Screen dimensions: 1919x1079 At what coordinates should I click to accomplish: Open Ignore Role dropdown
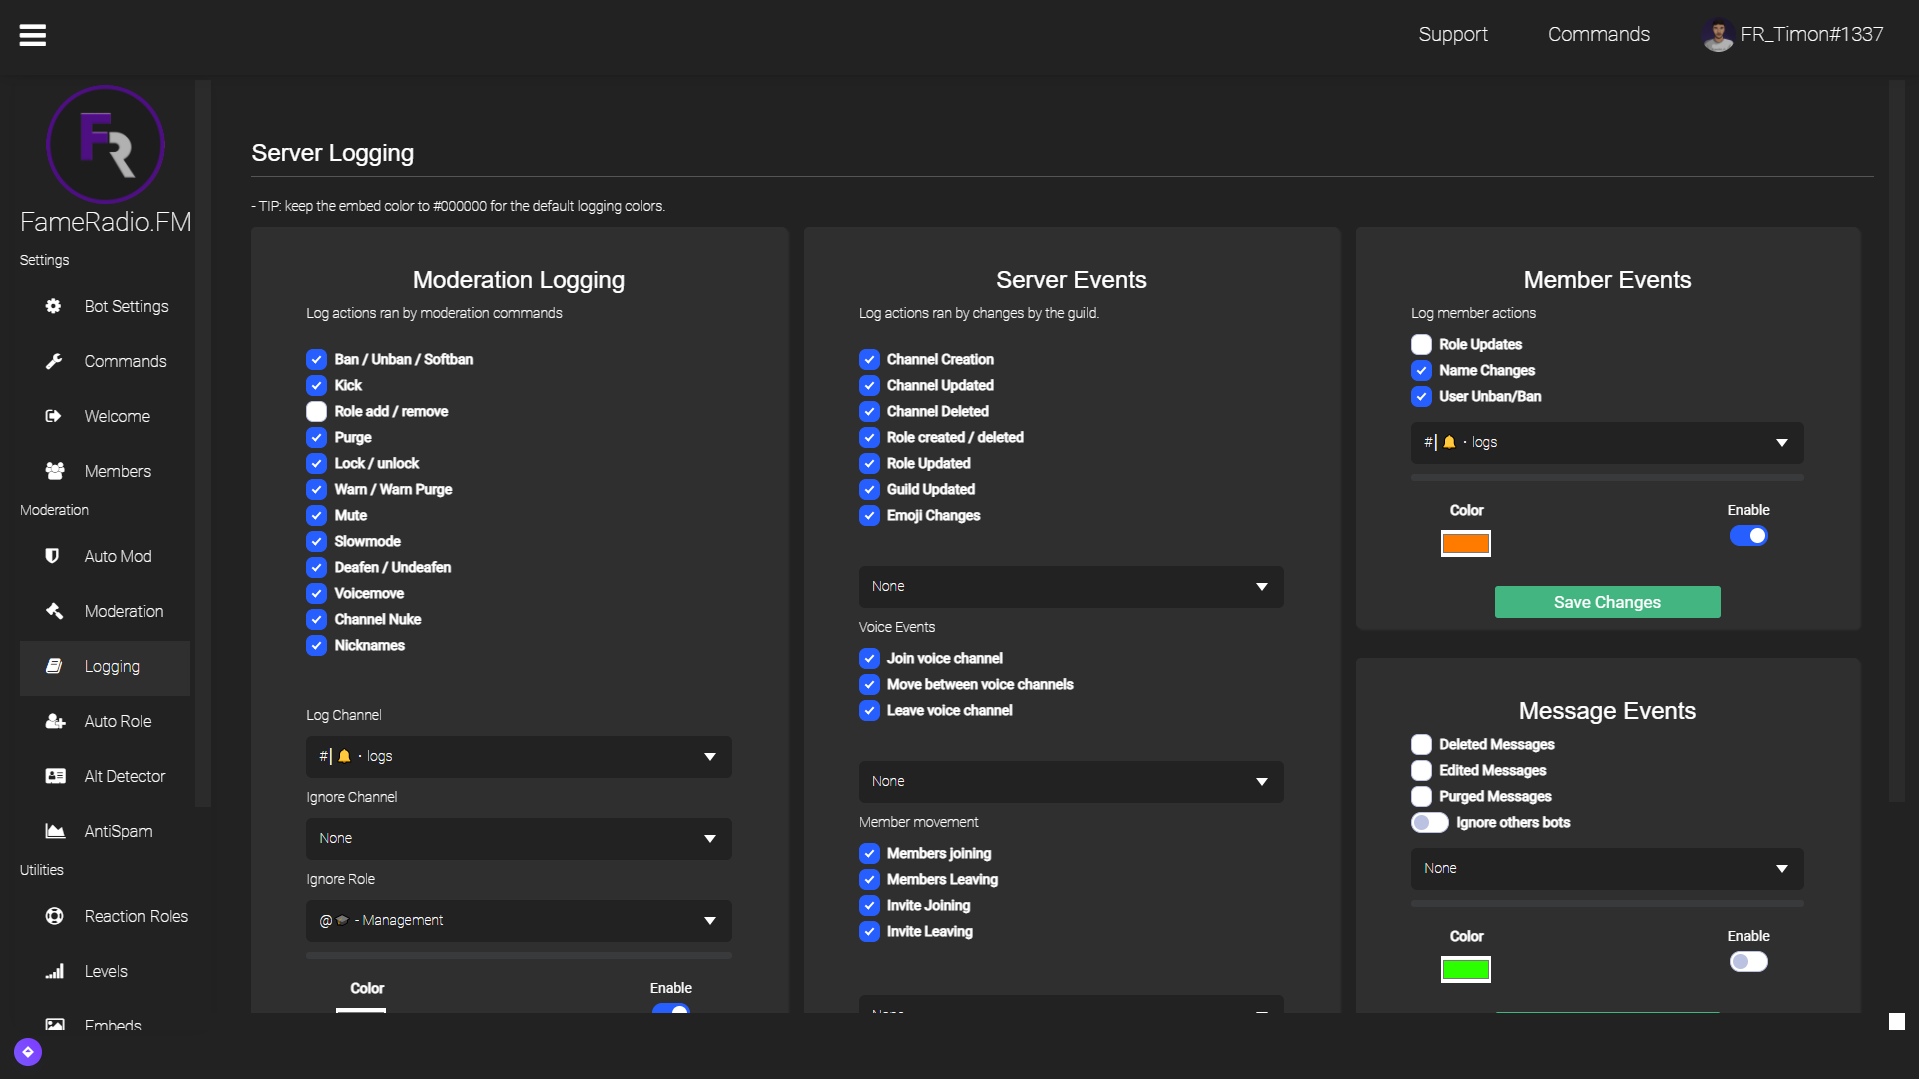518,921
